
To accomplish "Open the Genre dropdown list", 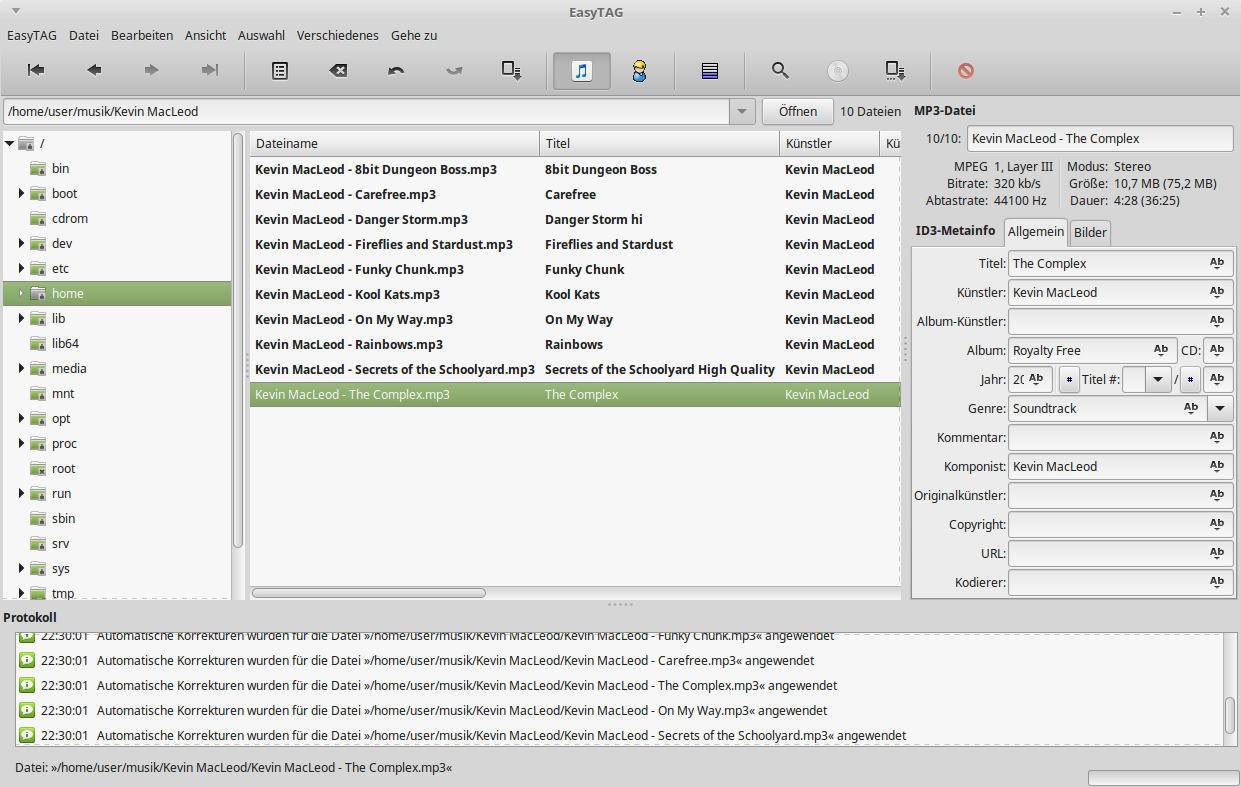I will click(x=1221, y=408).
